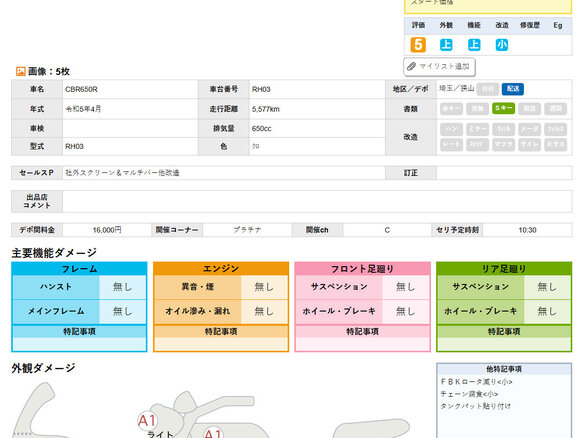Click the orange 5 rating badge

[418, 45]
